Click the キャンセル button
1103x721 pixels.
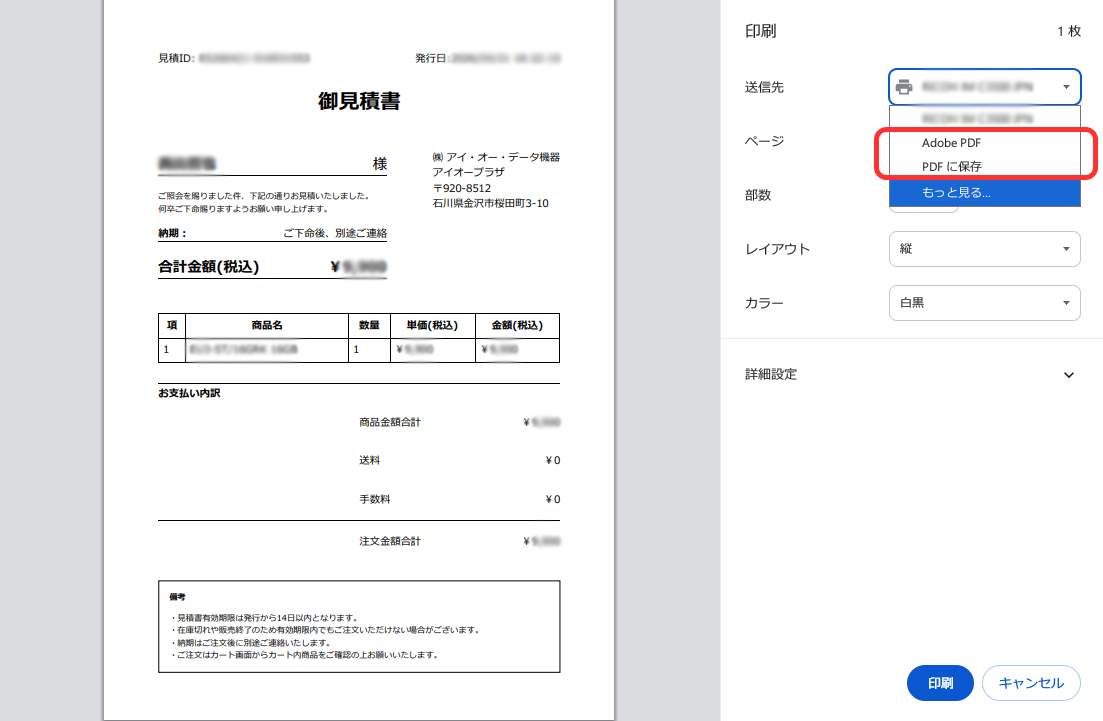pos(1031,683)
